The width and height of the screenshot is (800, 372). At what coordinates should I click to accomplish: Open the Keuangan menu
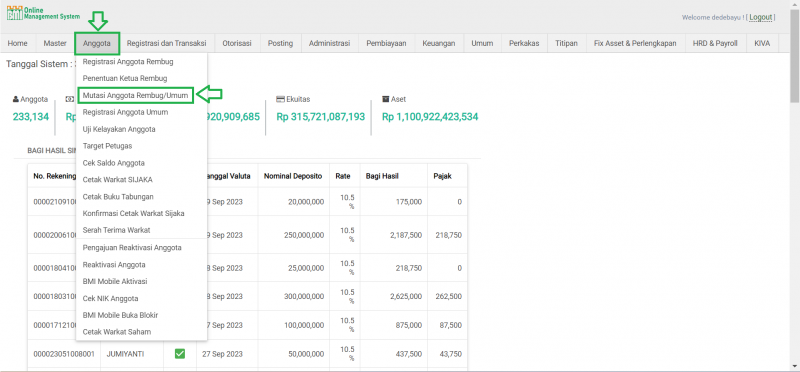[439, 43]
